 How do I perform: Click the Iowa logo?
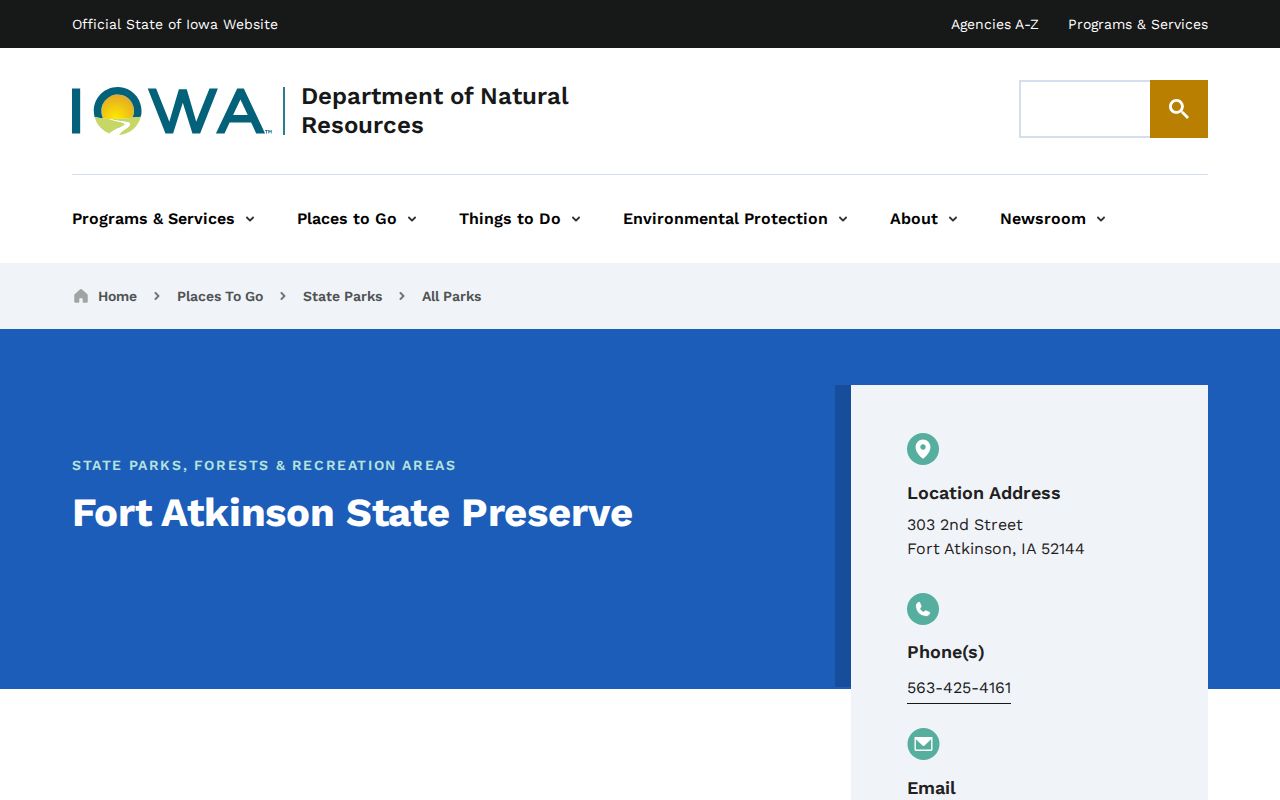point(171,111)
